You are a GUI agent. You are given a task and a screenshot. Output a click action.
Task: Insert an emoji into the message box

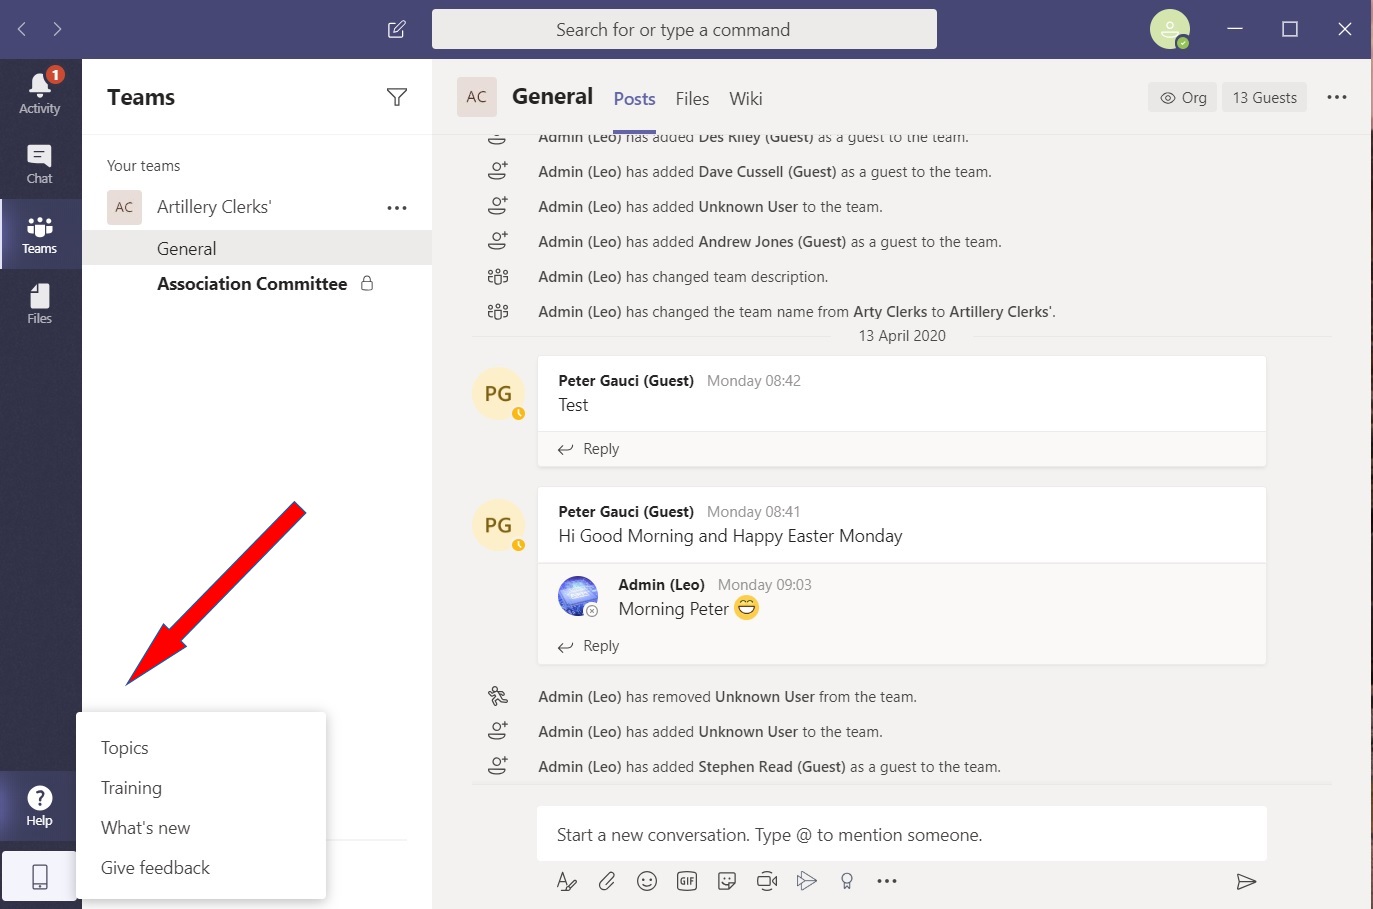tap(646, 881)
